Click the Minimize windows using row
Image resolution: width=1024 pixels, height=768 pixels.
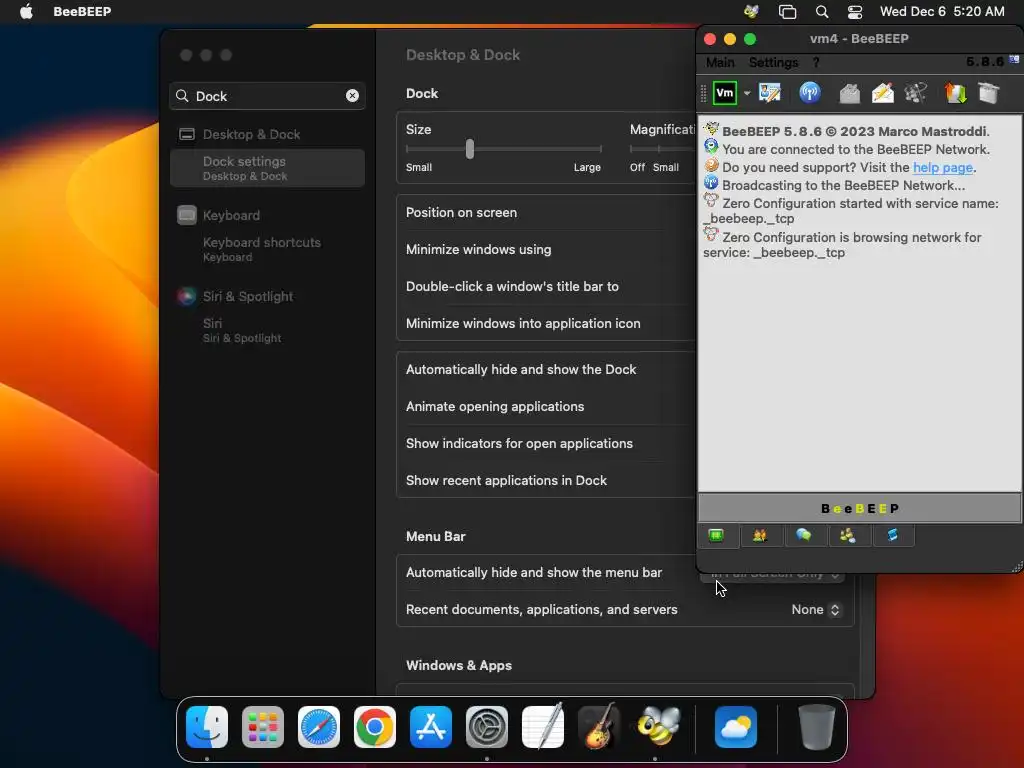click(x=546, y=249)
